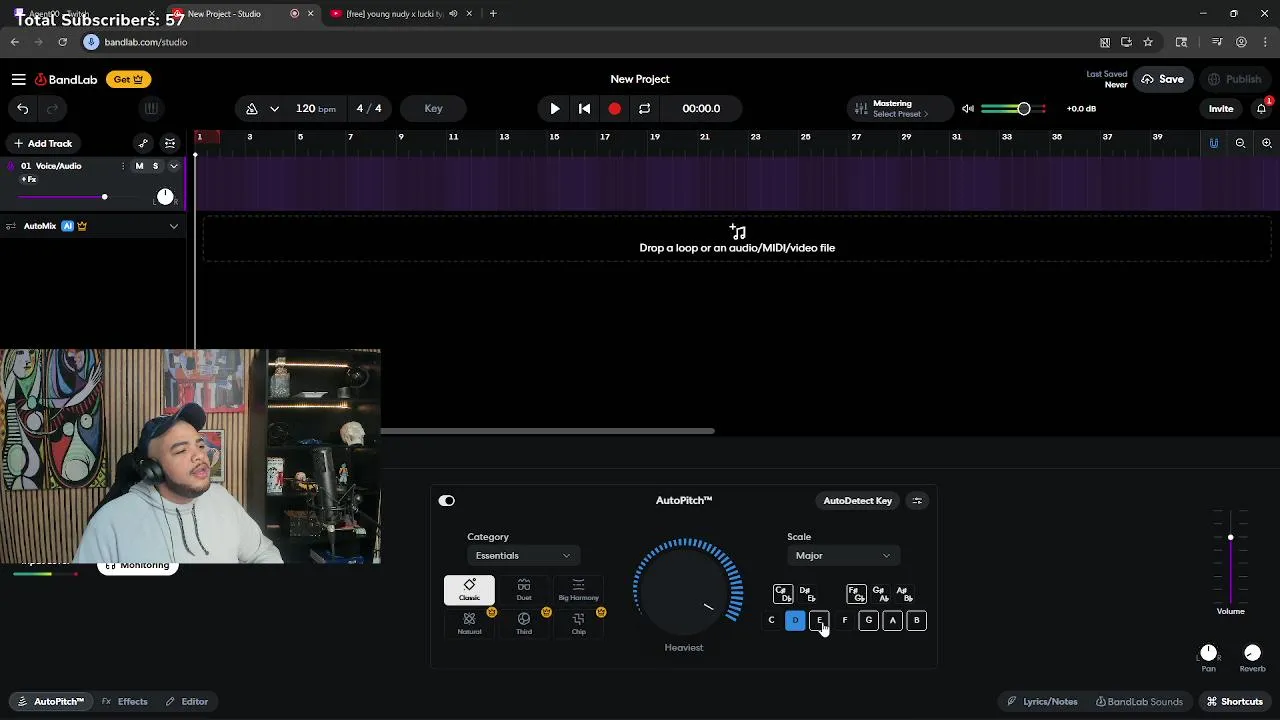Screen dimensions: 1280x720
Task: Click the Pan knob in bottom panel
Action: tap(1208, 653)
